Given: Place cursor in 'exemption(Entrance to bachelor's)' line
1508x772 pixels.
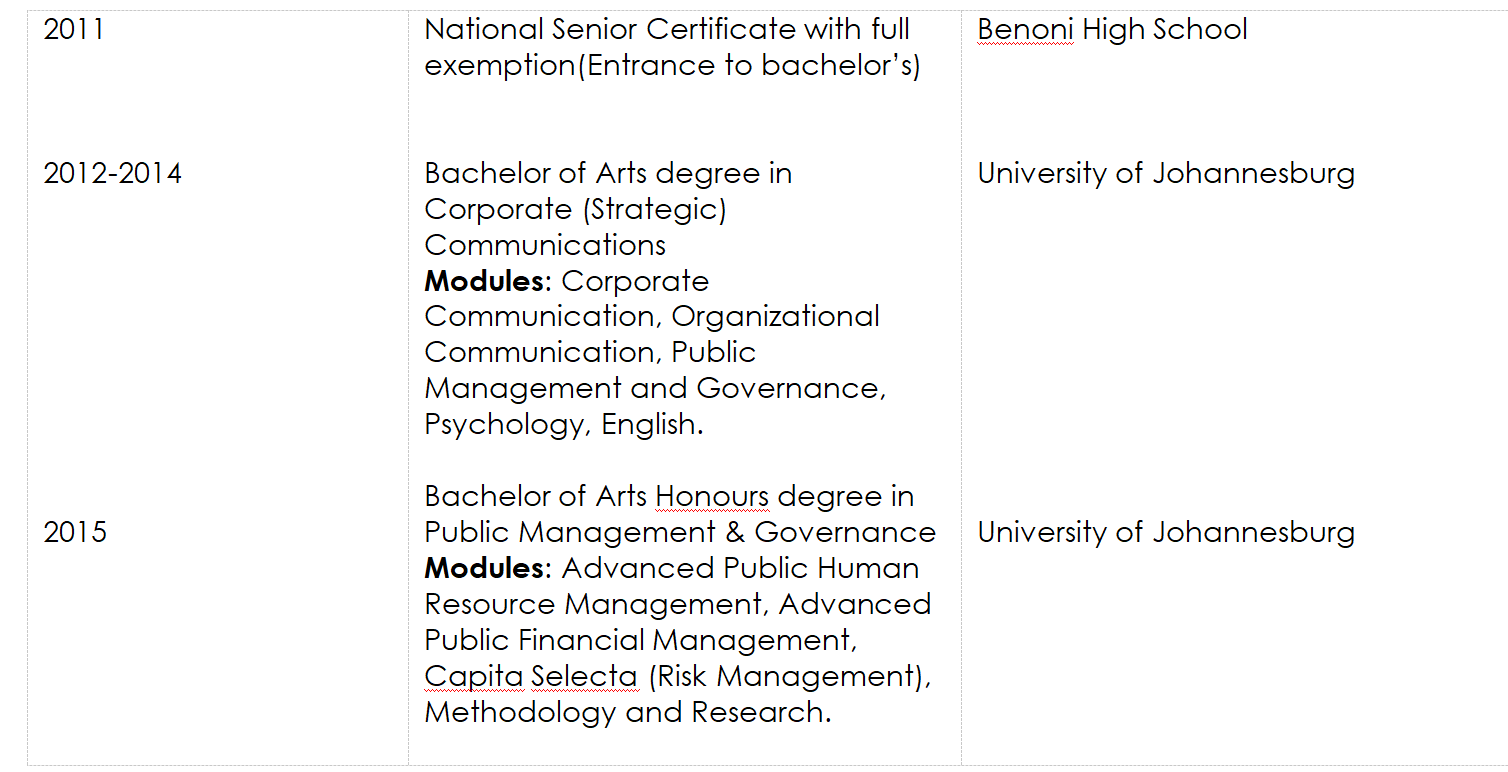Looking at the screenshot, I should [672, 66].
